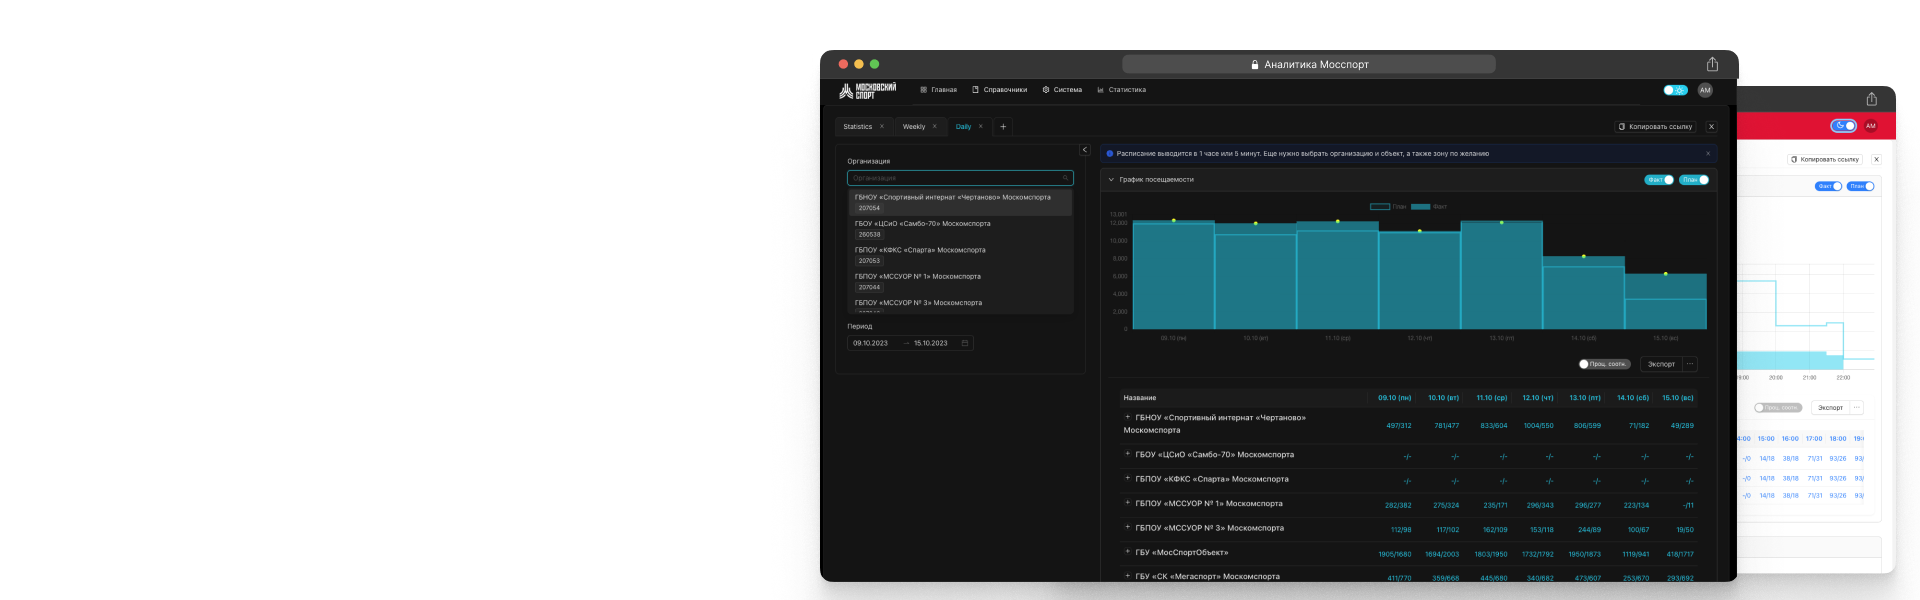Screen dimensions: 1920x600
Task: Select the Daily tab
Action: click(x=963, y=127)
